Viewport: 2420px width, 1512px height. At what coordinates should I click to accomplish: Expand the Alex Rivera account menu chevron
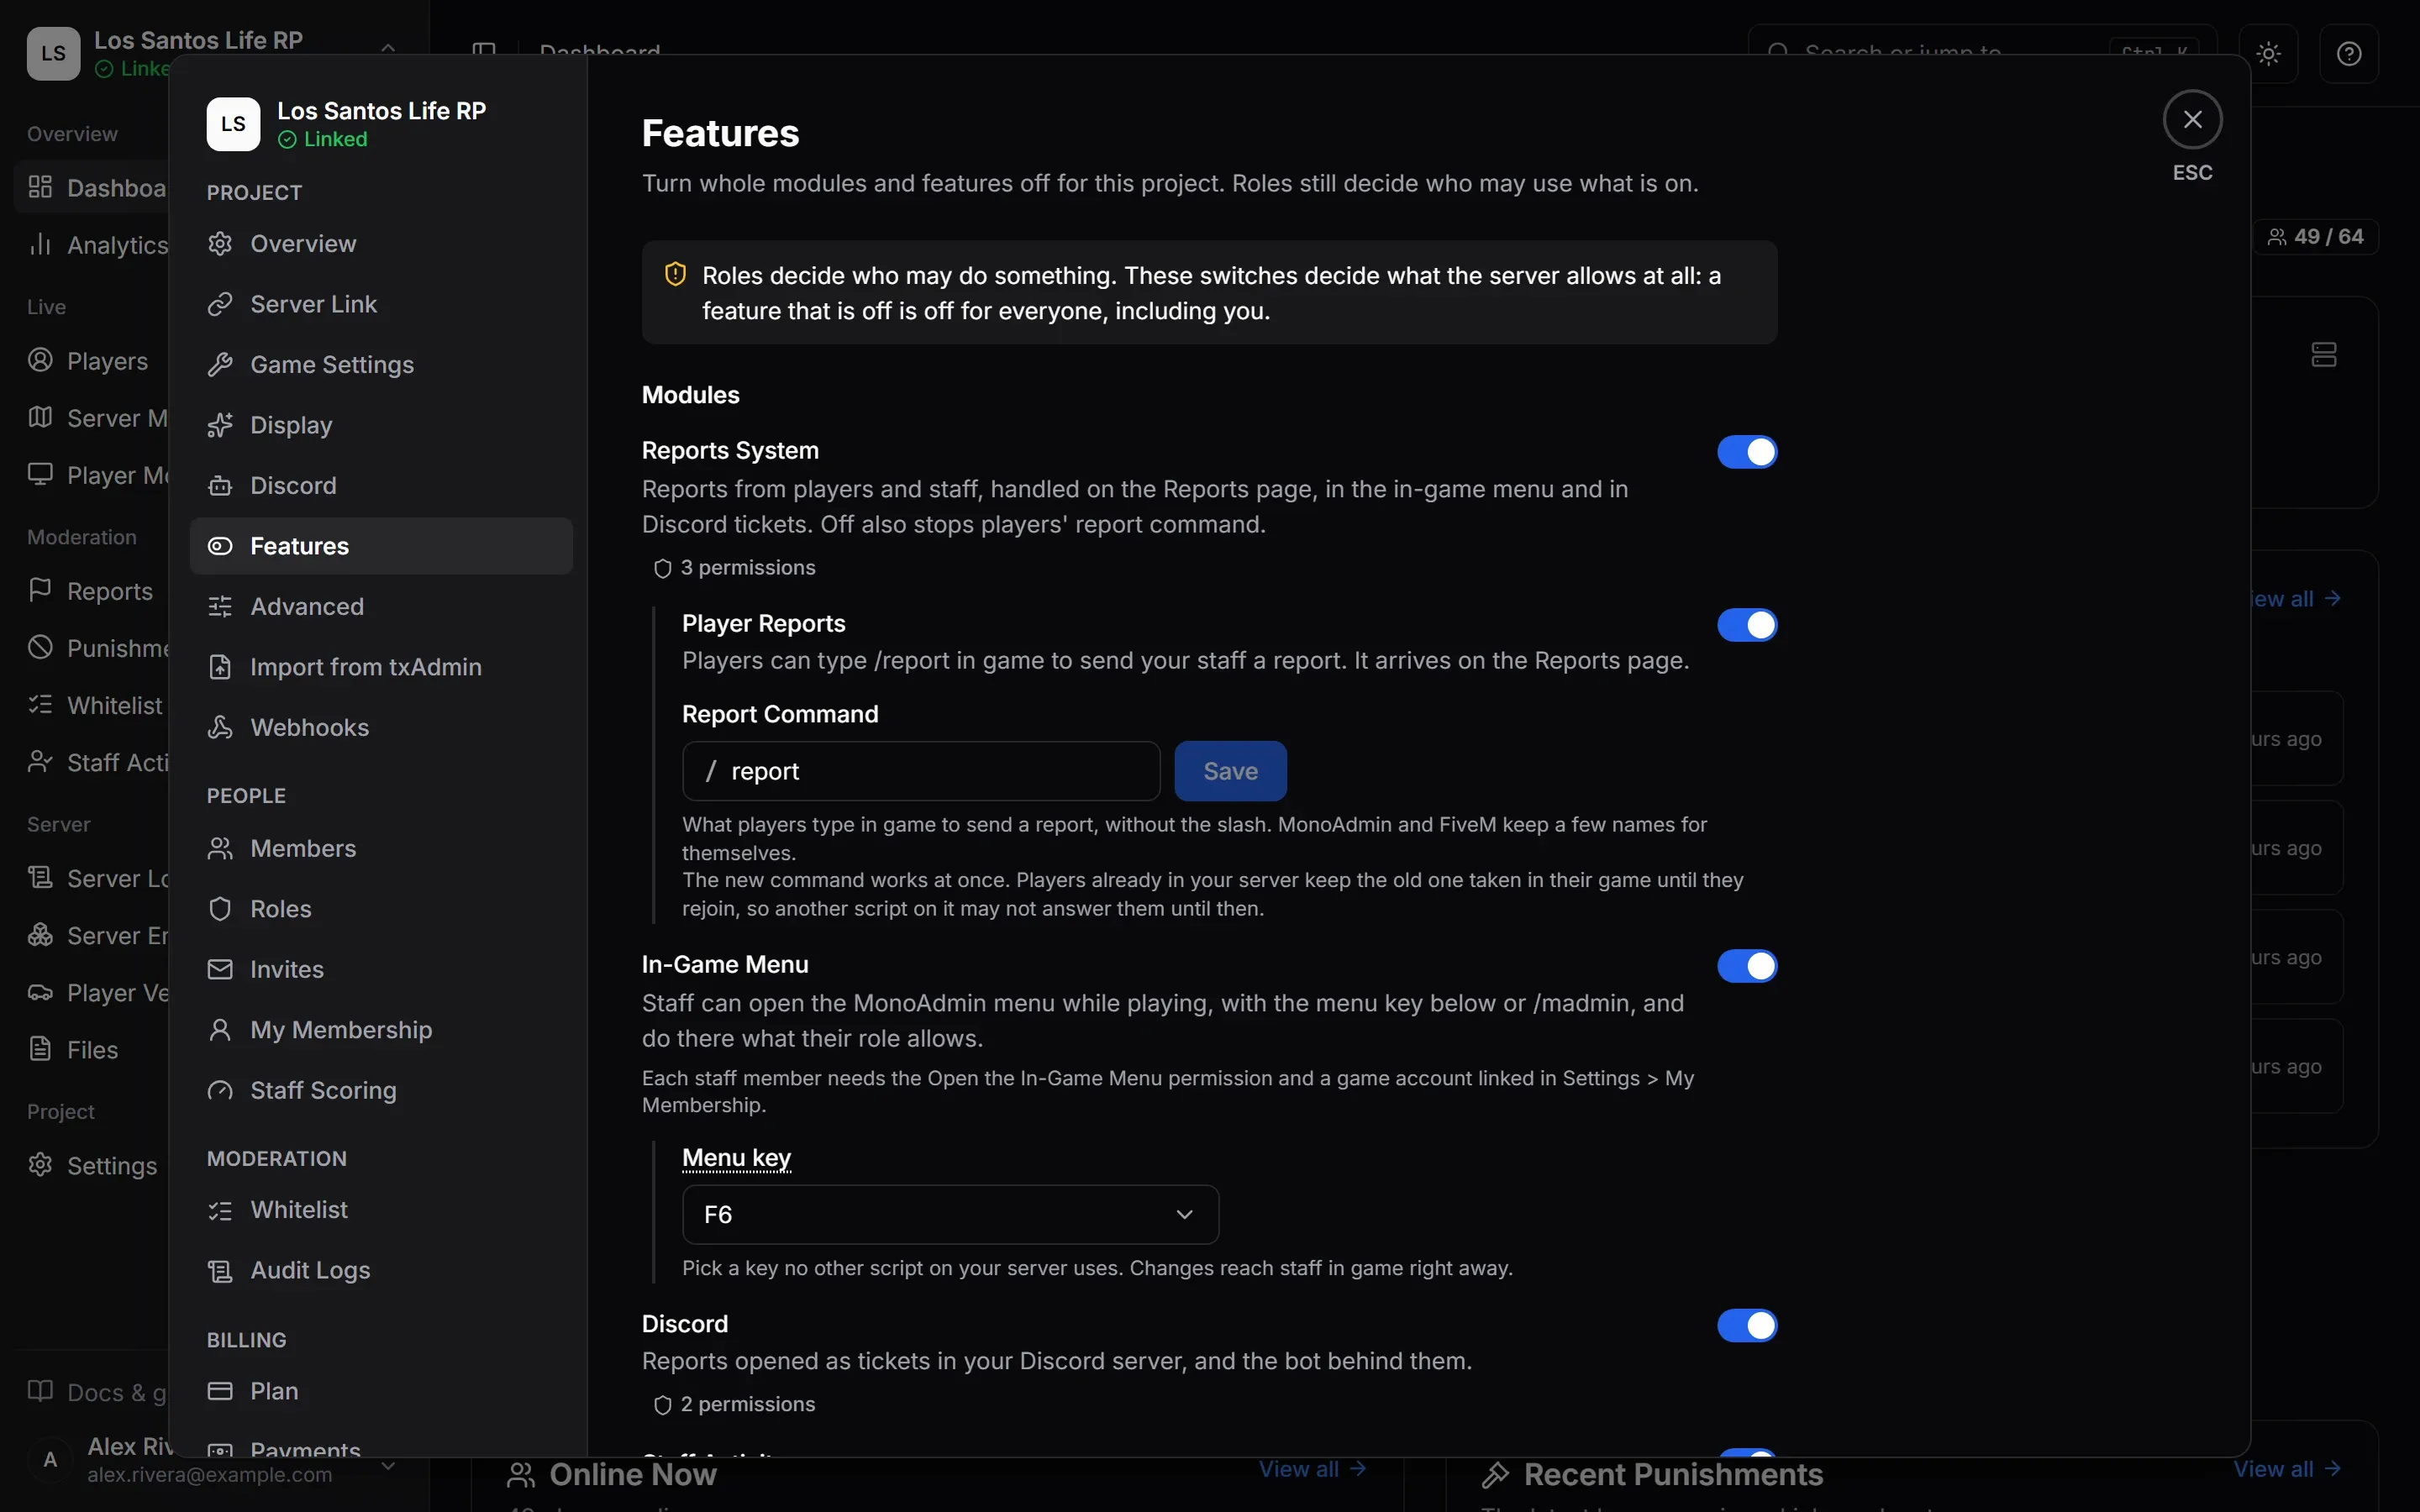coord(388,1466)
